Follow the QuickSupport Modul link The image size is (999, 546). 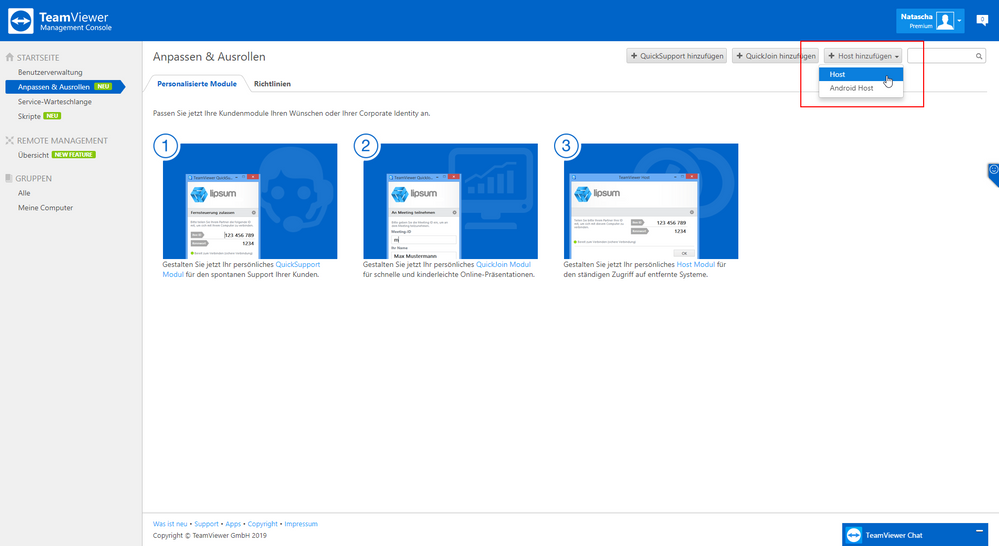pos(298,264)
